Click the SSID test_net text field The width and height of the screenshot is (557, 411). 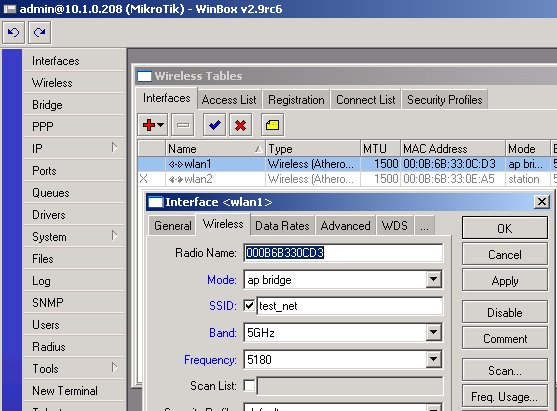pos(350,306)
